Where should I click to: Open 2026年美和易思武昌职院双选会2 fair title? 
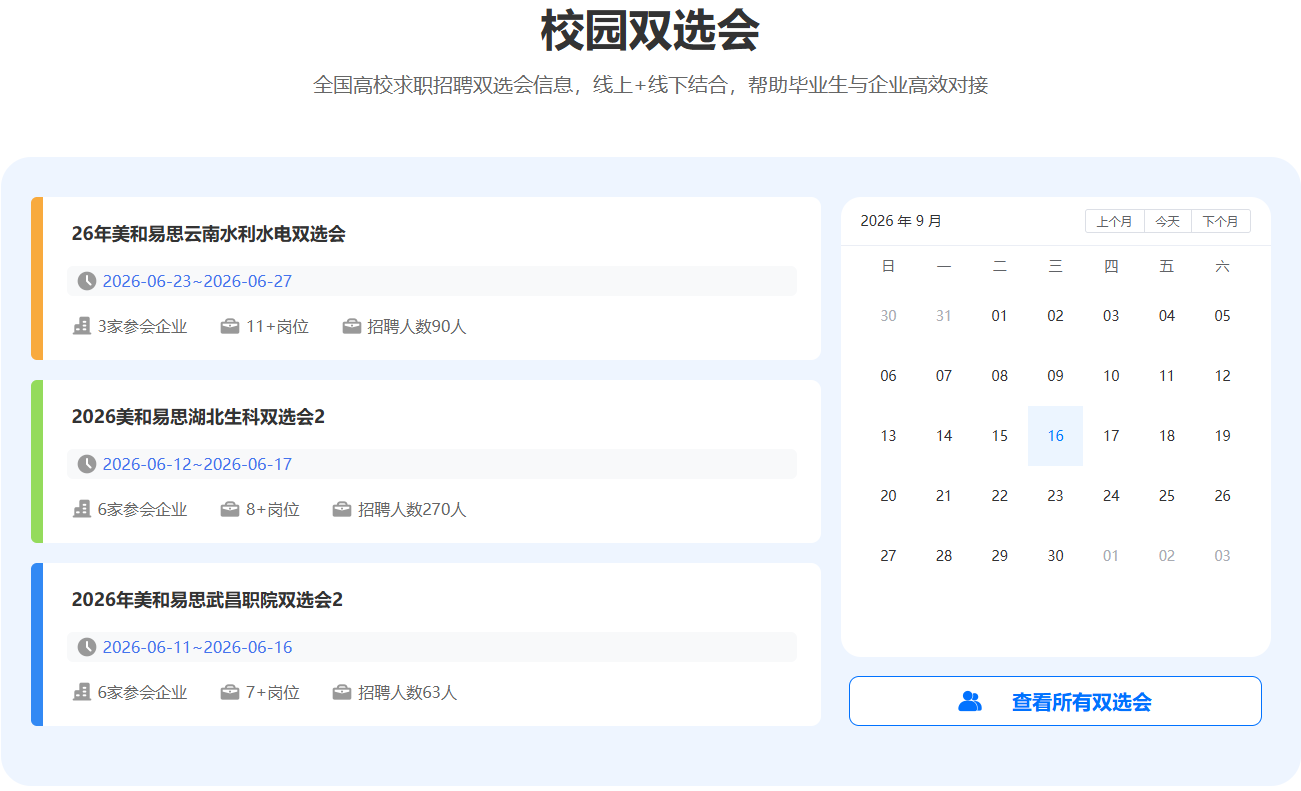207,600
